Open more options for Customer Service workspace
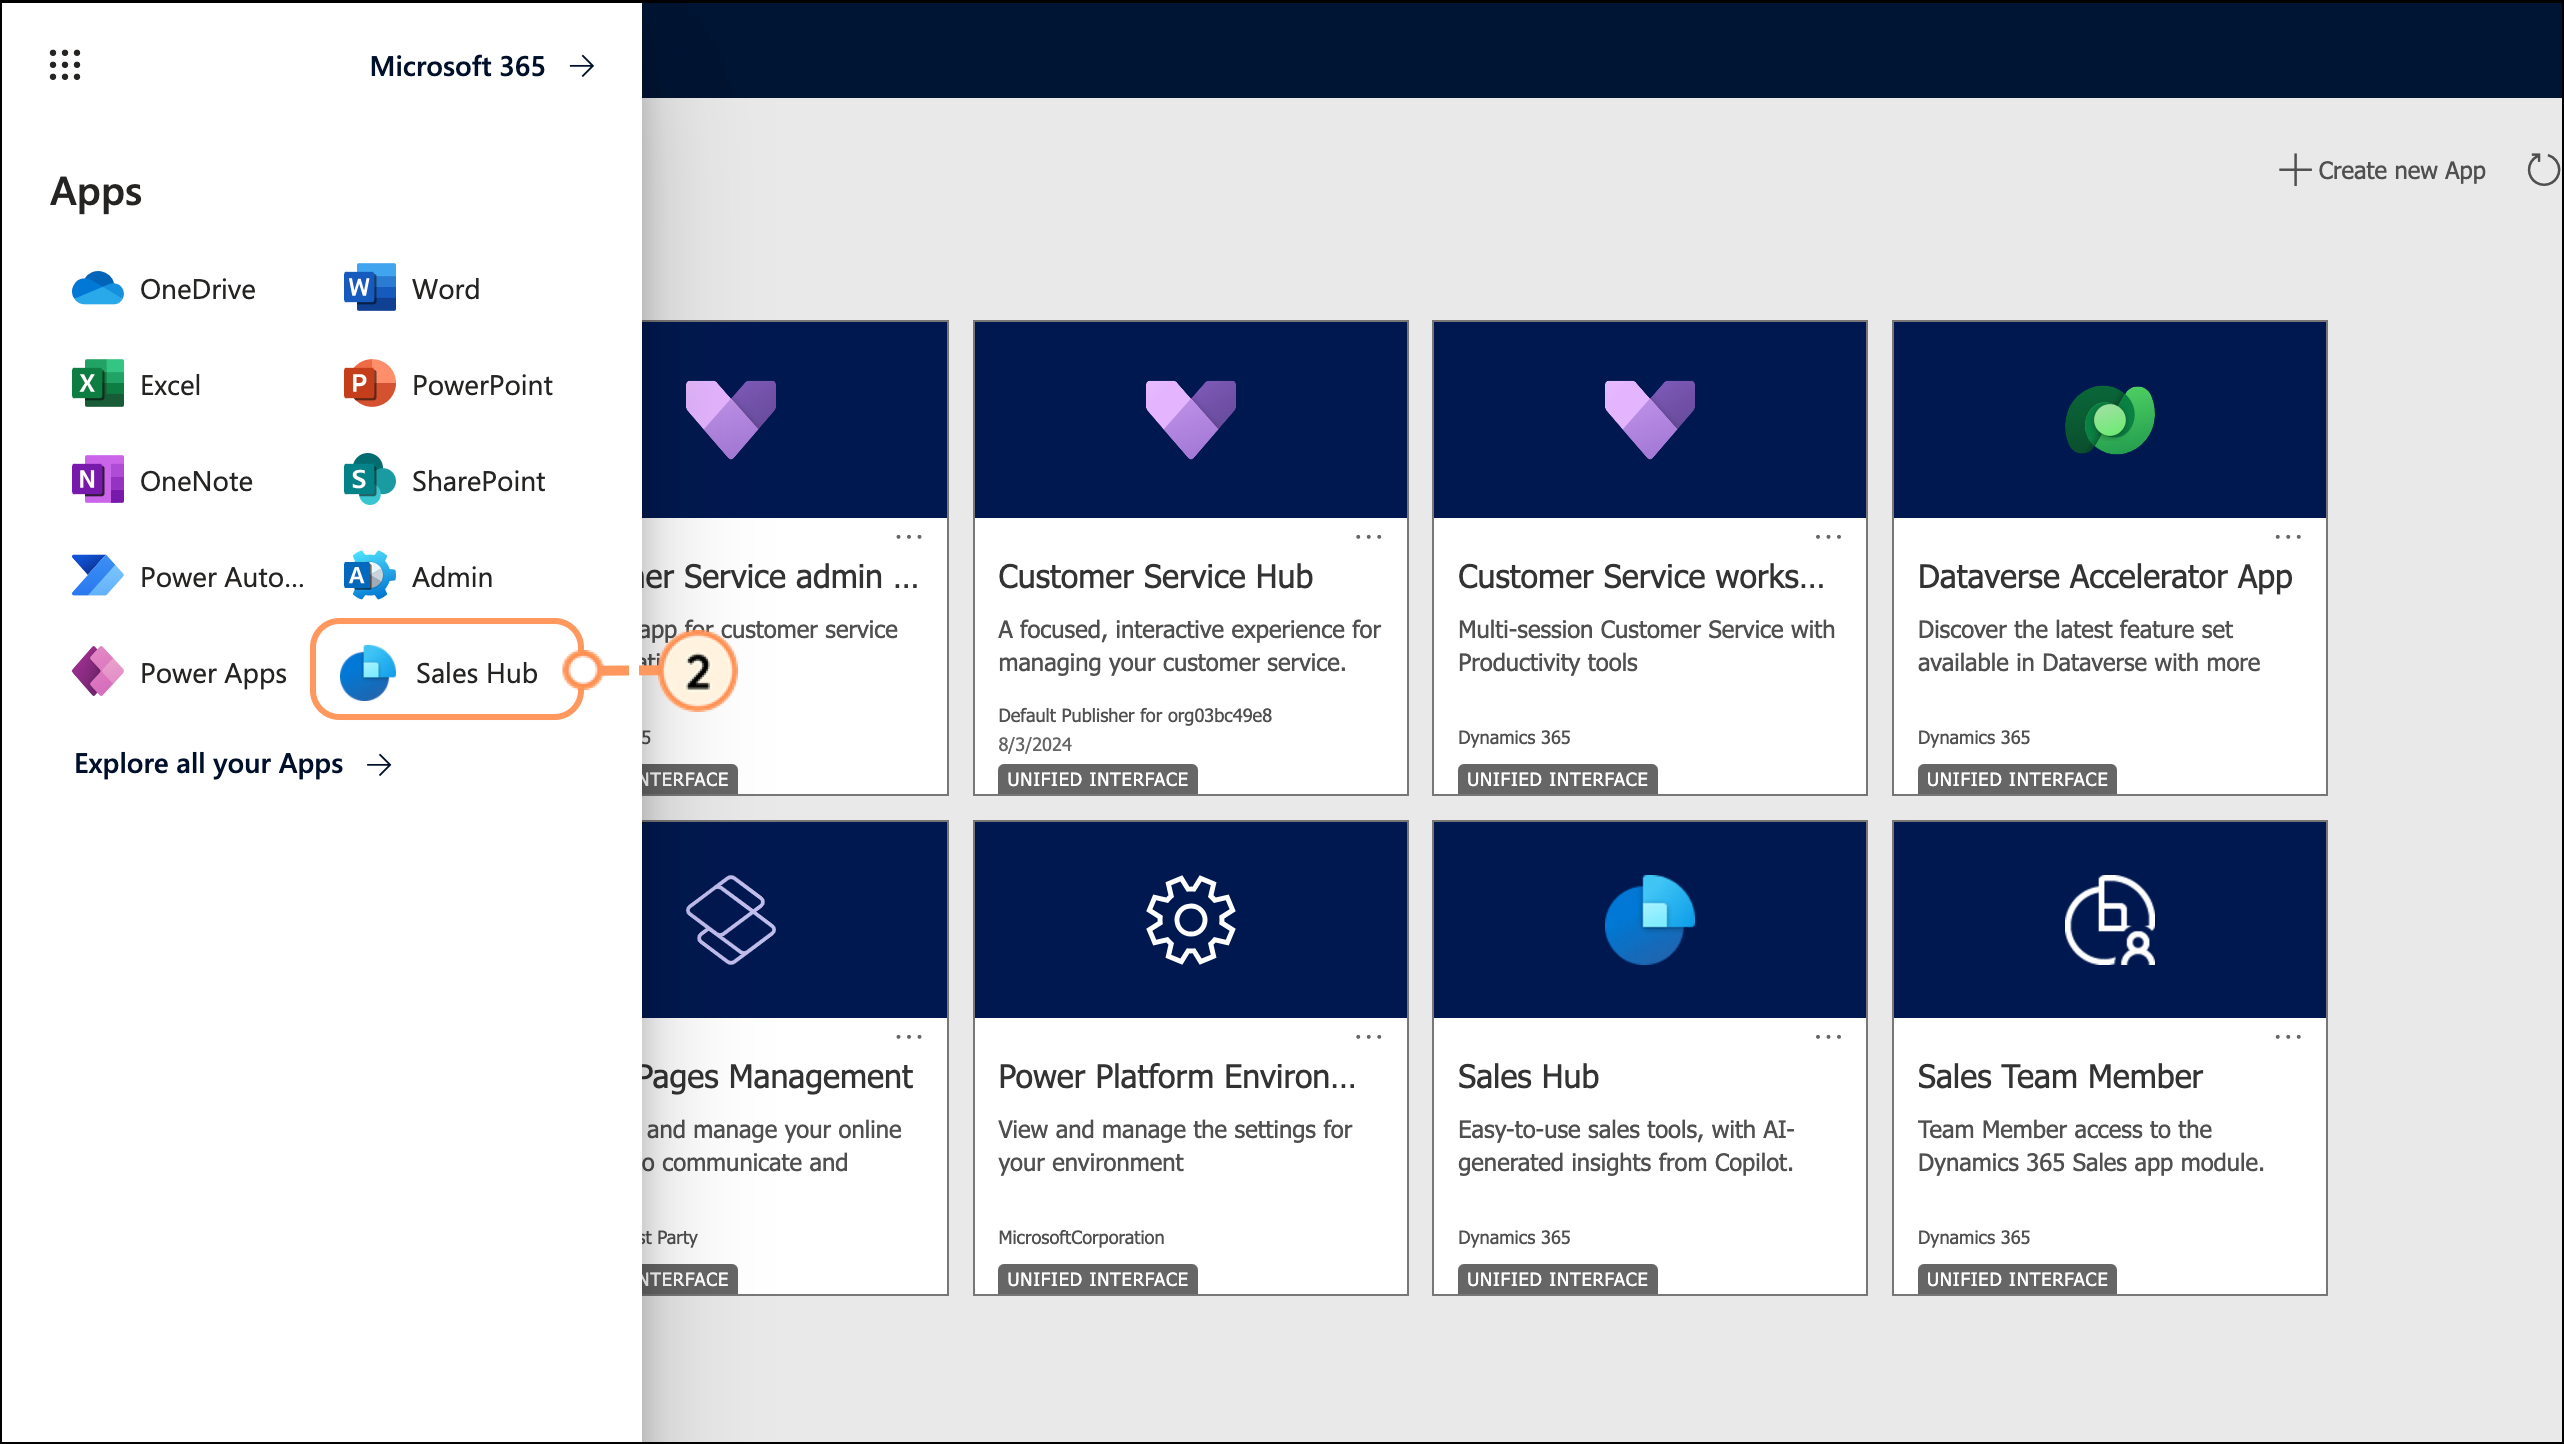This screenshot has width=2564, height=1444. [x=1829, y=537]
